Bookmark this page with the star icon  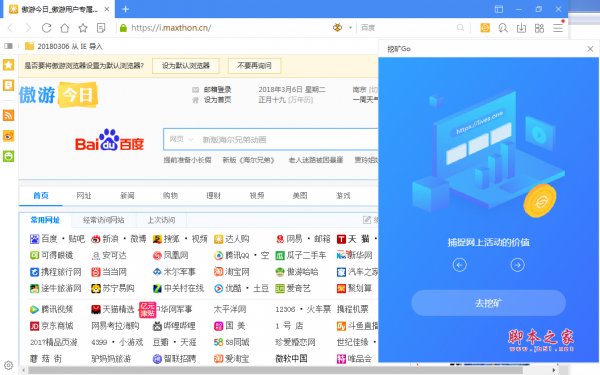[83, 28]
